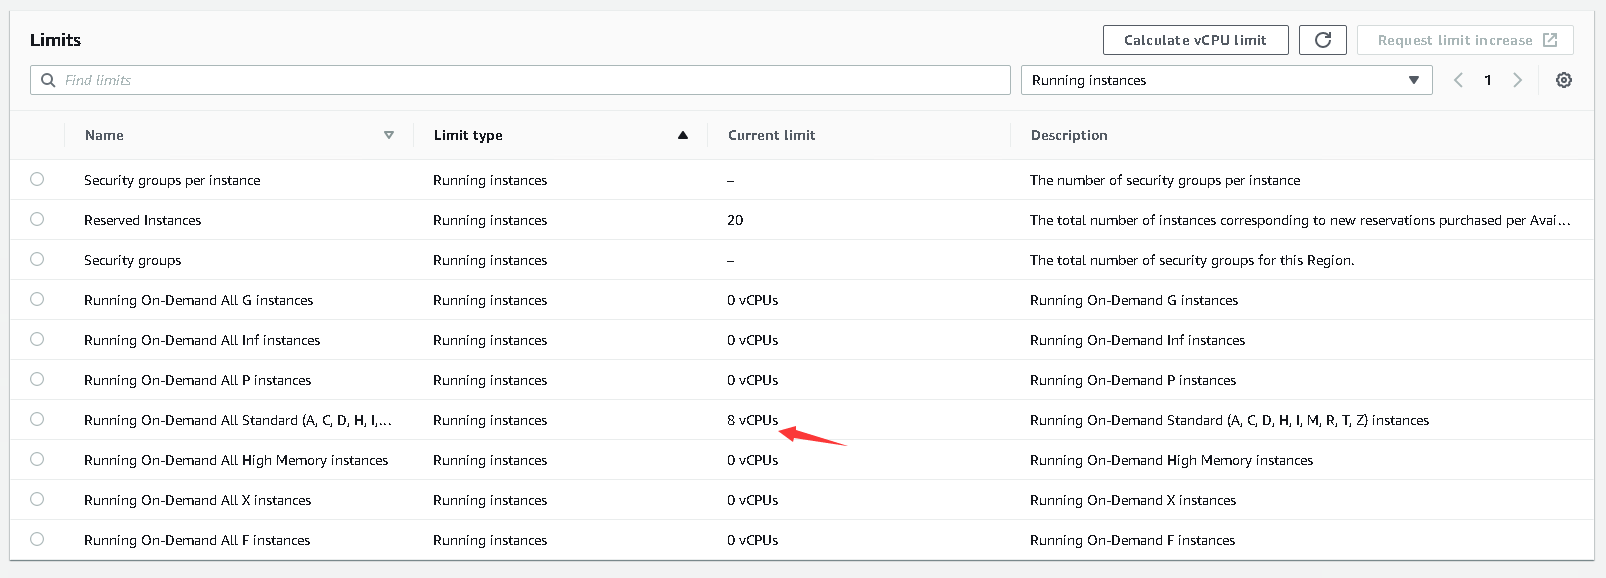Select Running On-Demand All Standard radio

tap(37, 419)
